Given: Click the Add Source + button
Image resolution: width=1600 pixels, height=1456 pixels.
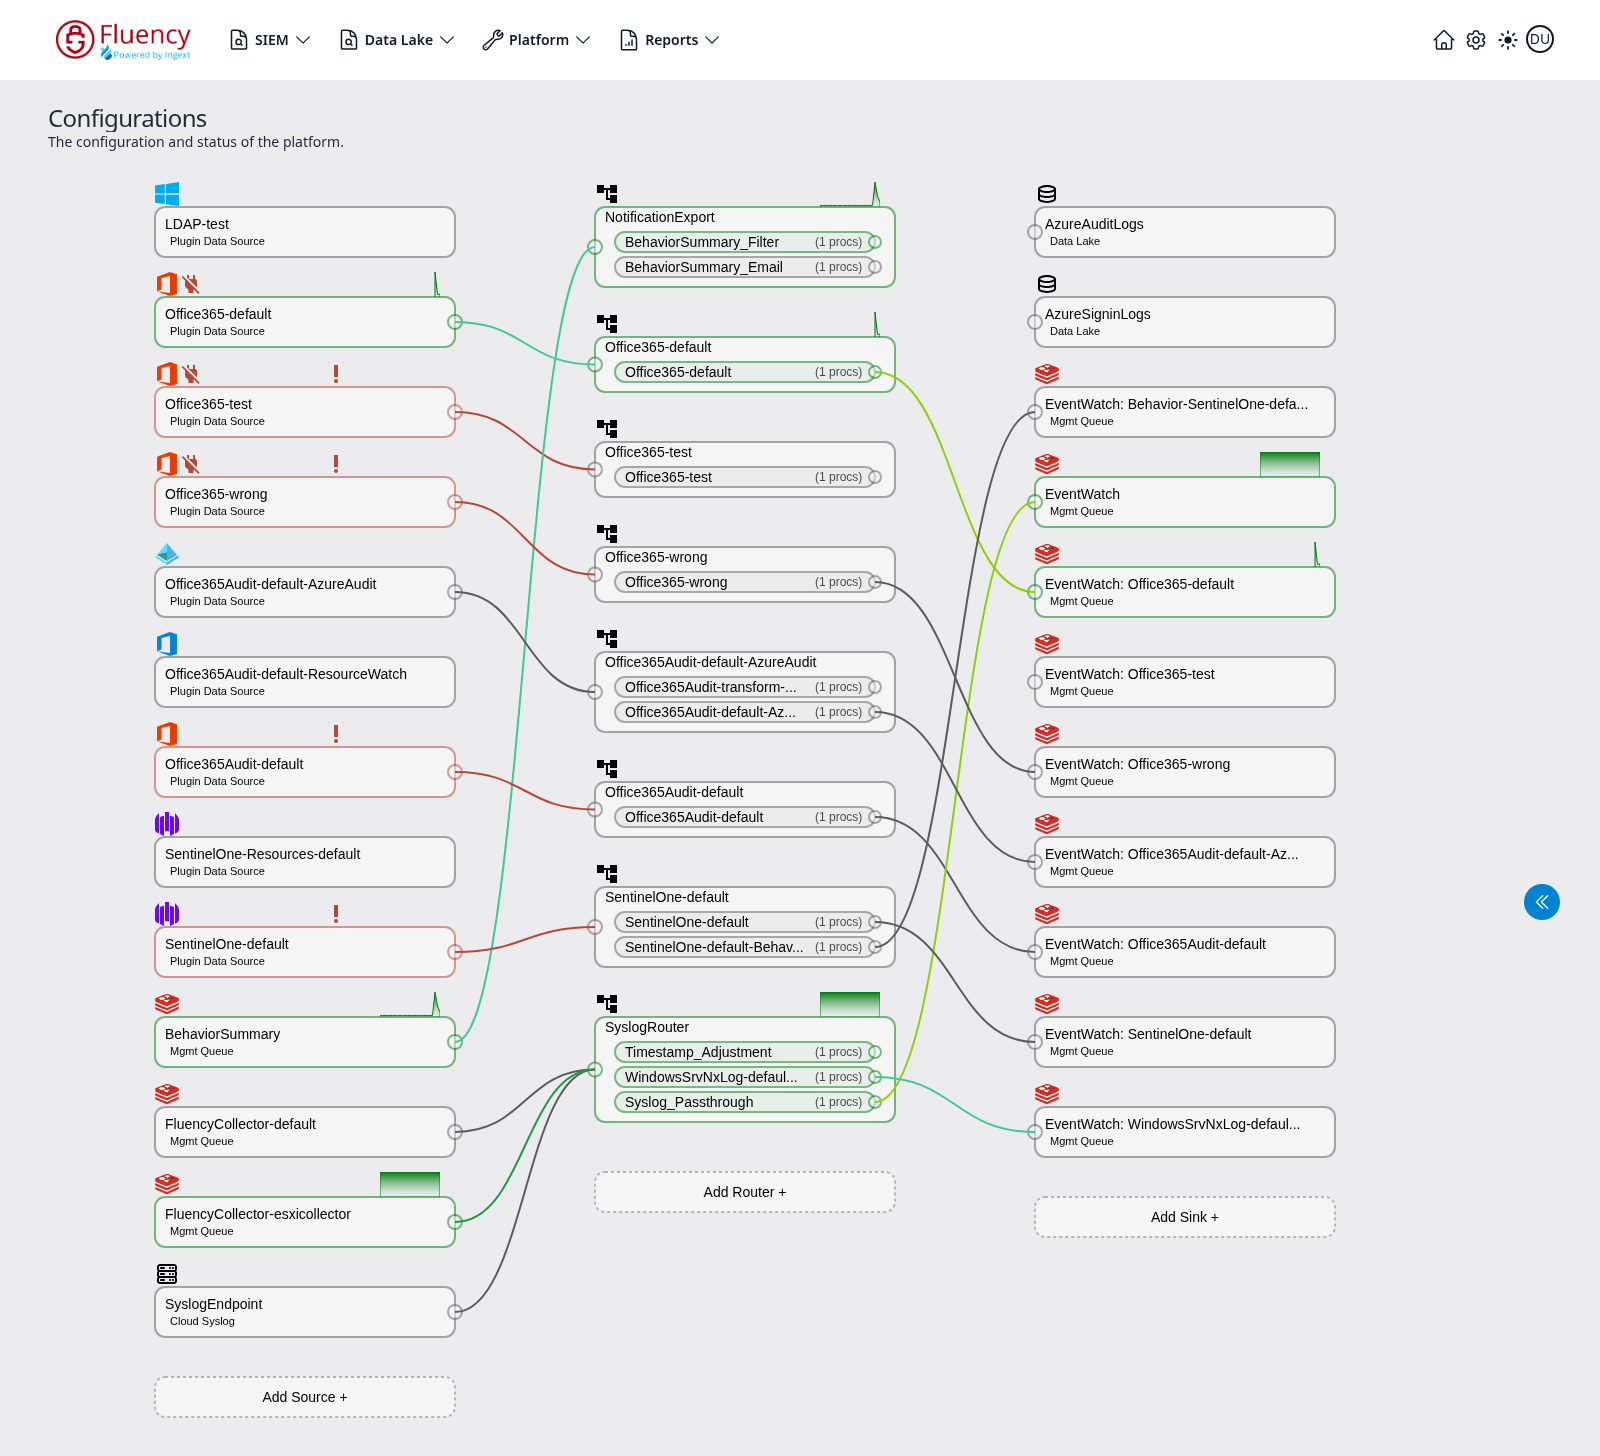Looking at the screenshot, I should point(305,1397).
